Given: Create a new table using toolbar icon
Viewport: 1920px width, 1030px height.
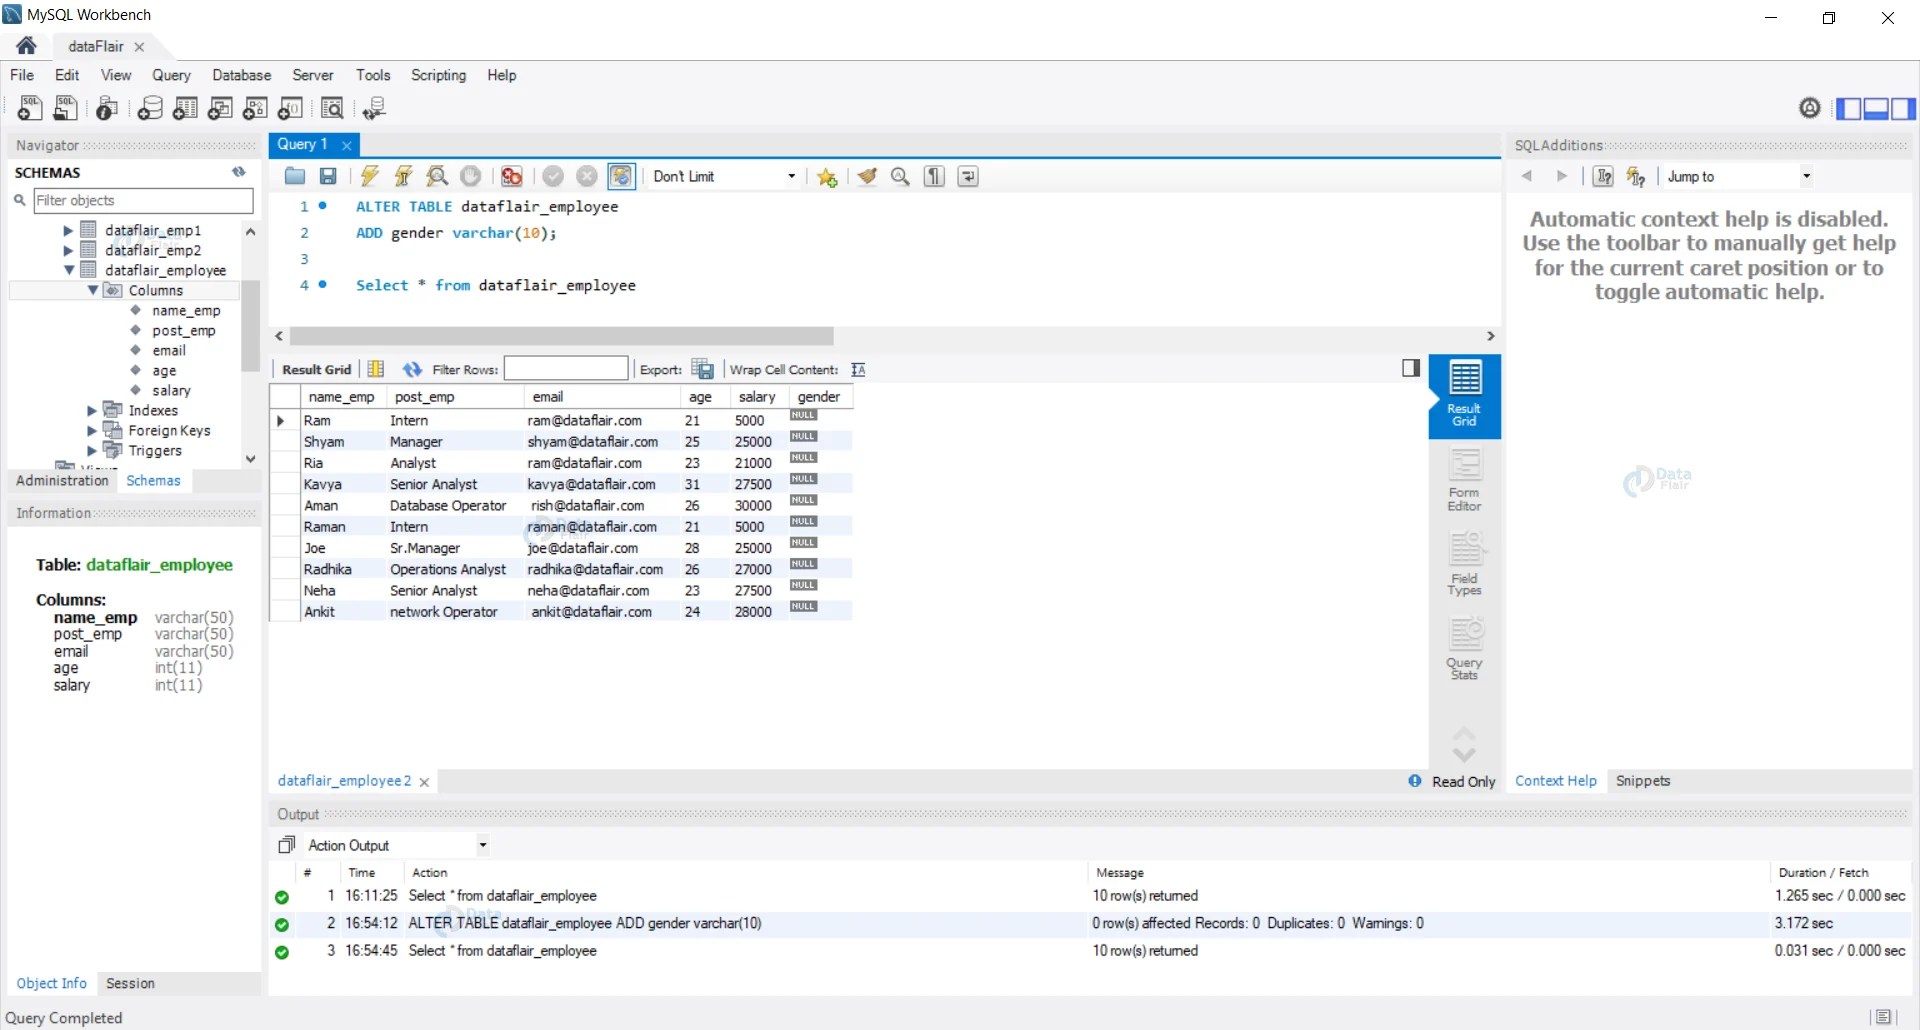Looking at the screenshot, I should (184, 108).
